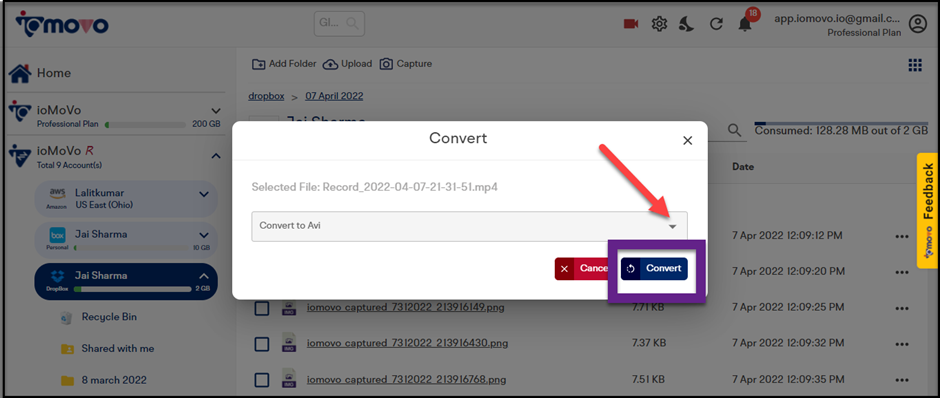Open settings via the gear icon
Viewport: 940px width, 398px height.
[659, 24]
